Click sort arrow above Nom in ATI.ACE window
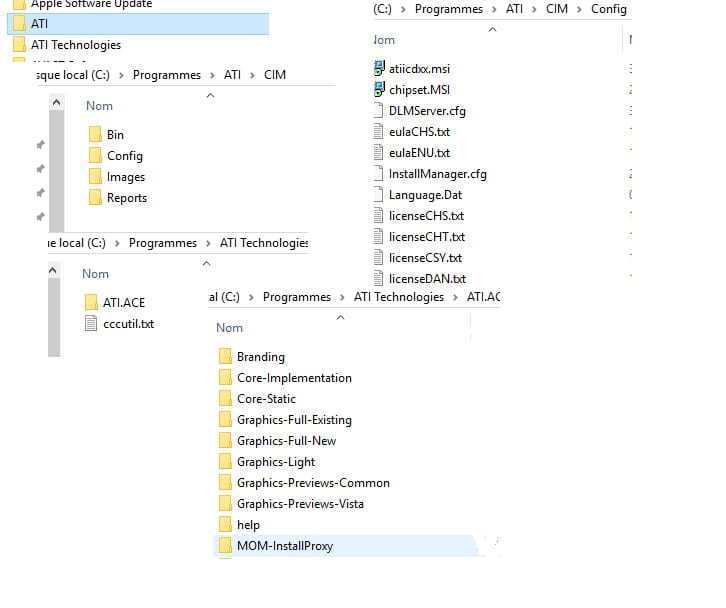726x608 pixels. pyautogui.click(x=340, y=317)
